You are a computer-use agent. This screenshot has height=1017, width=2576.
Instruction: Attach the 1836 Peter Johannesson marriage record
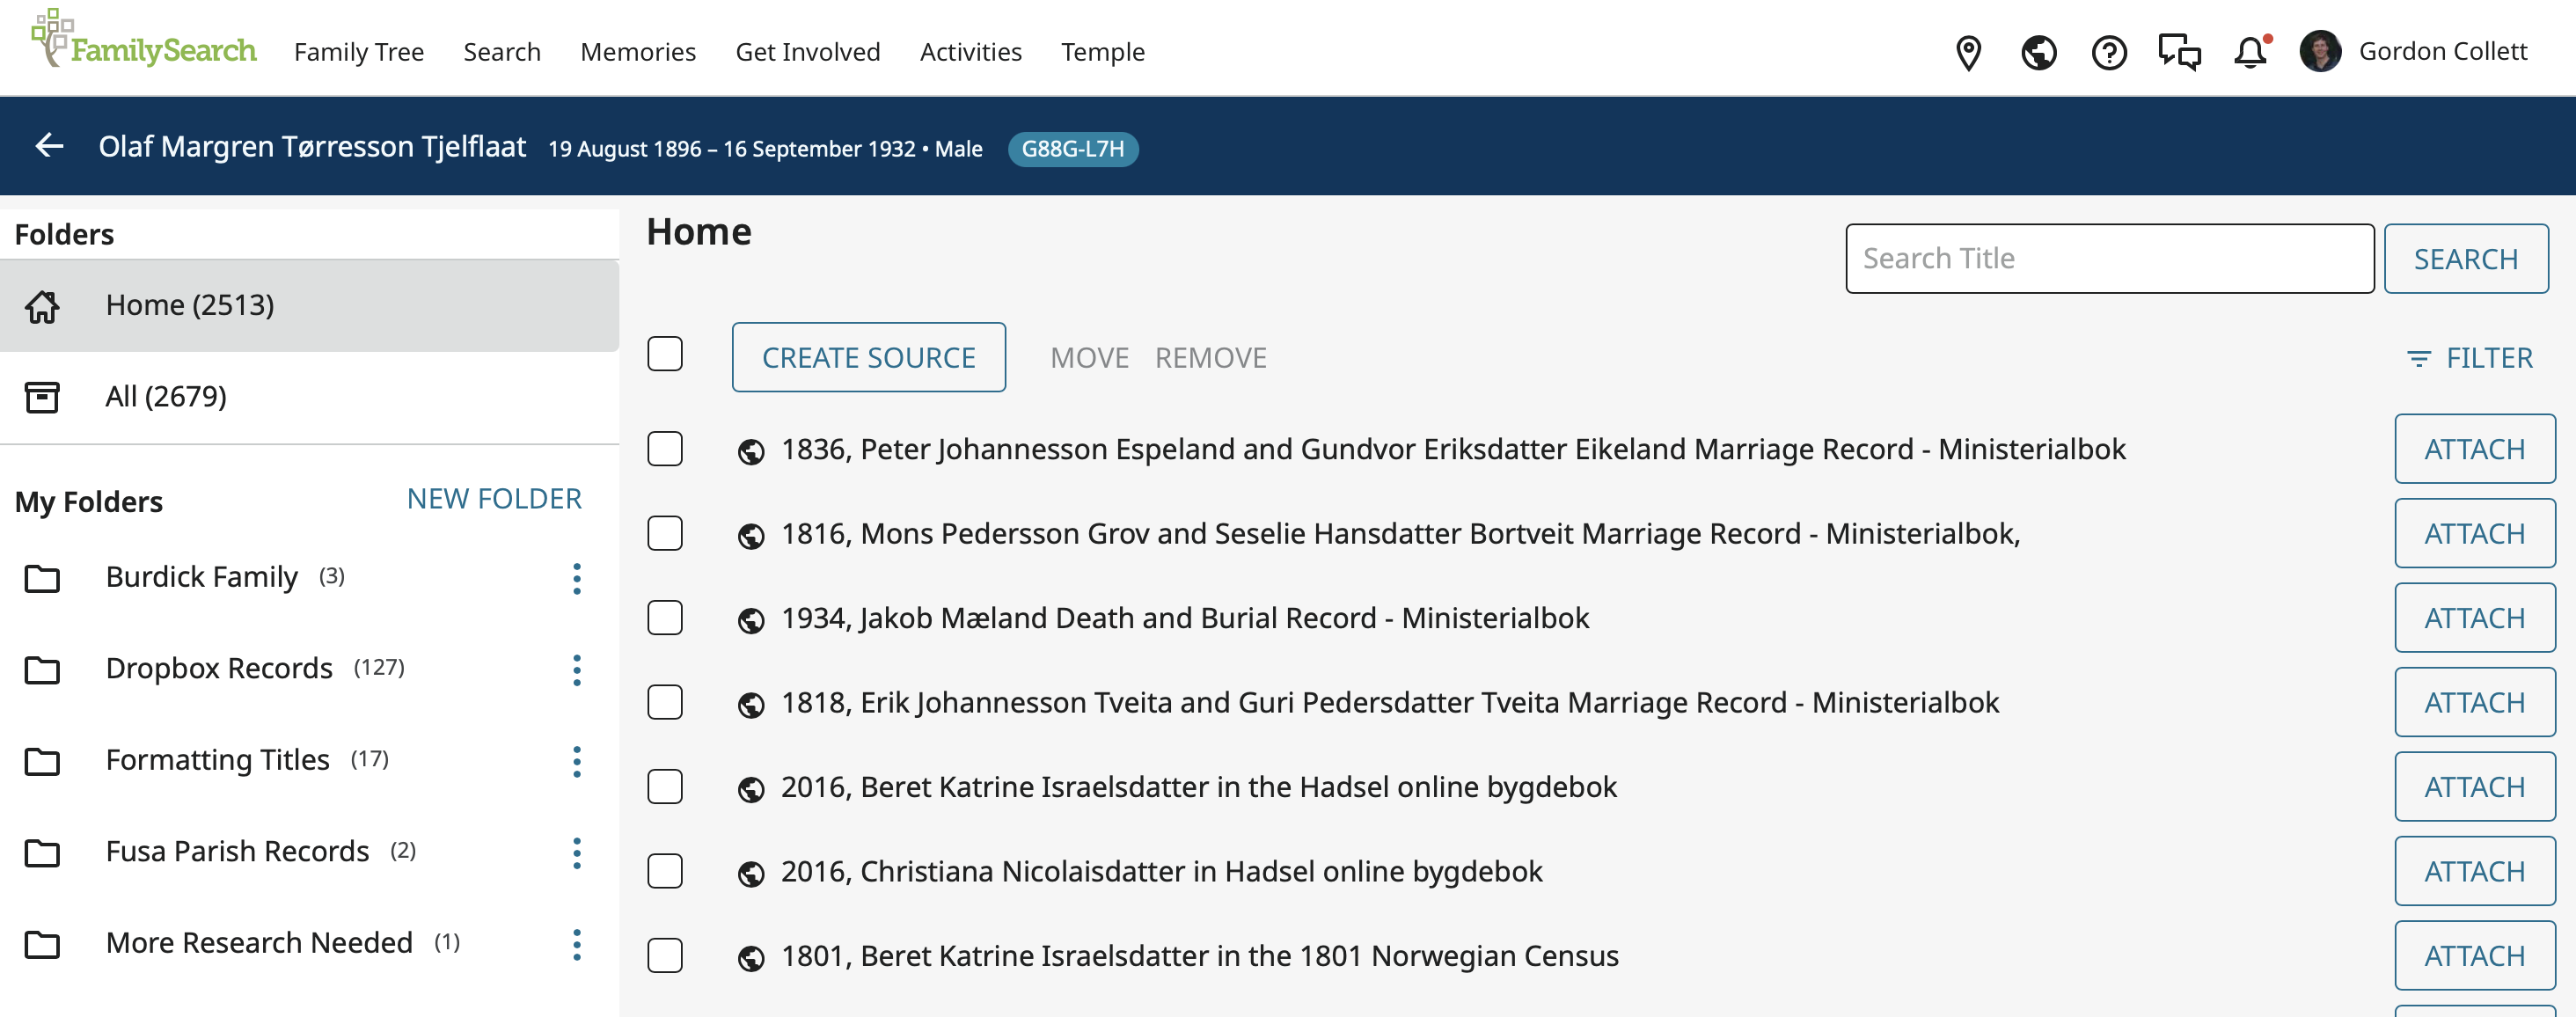click(x=2475, y=449)
